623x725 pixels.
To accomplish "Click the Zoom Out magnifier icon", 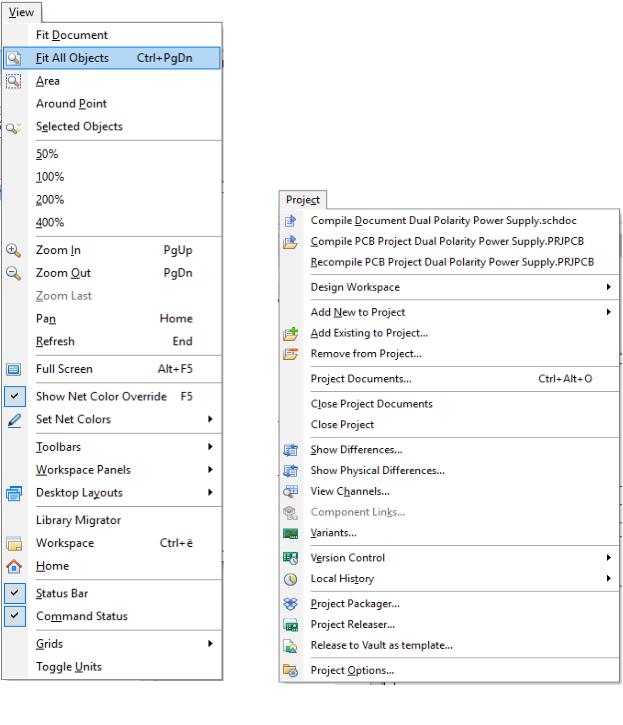I will pos(14,273).
